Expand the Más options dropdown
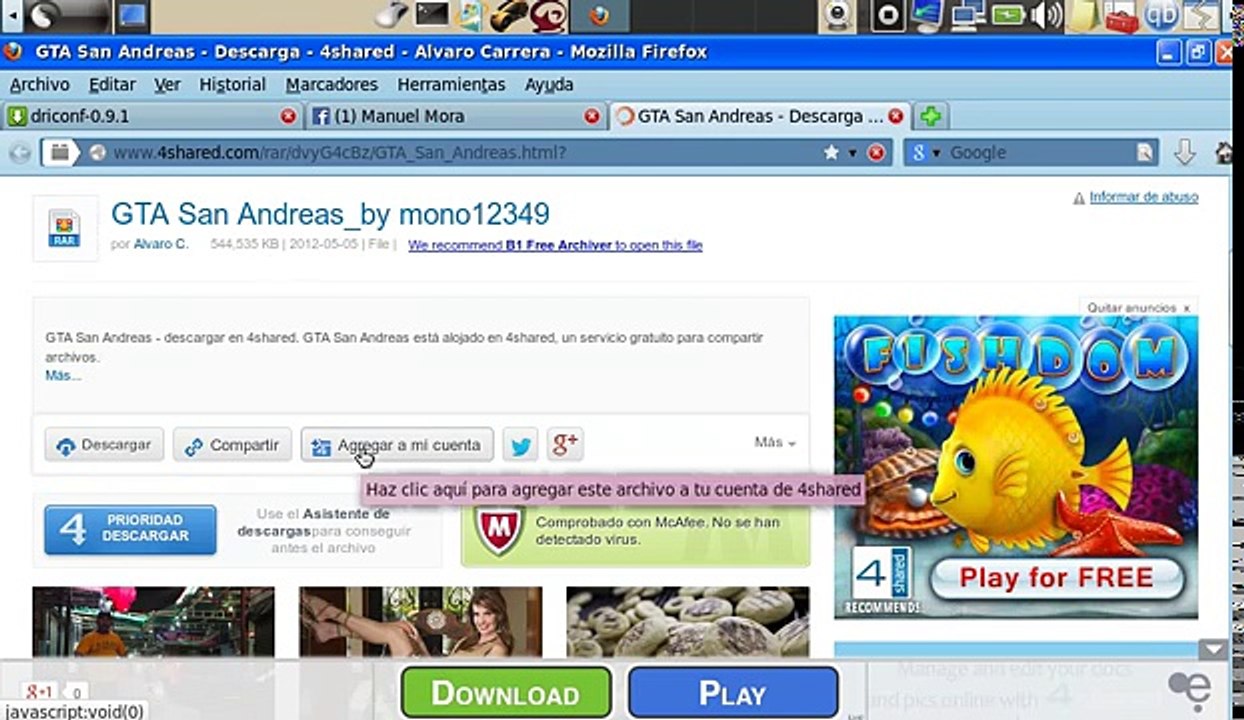The height and width of the screenshot is (720, 1244). 775,442
